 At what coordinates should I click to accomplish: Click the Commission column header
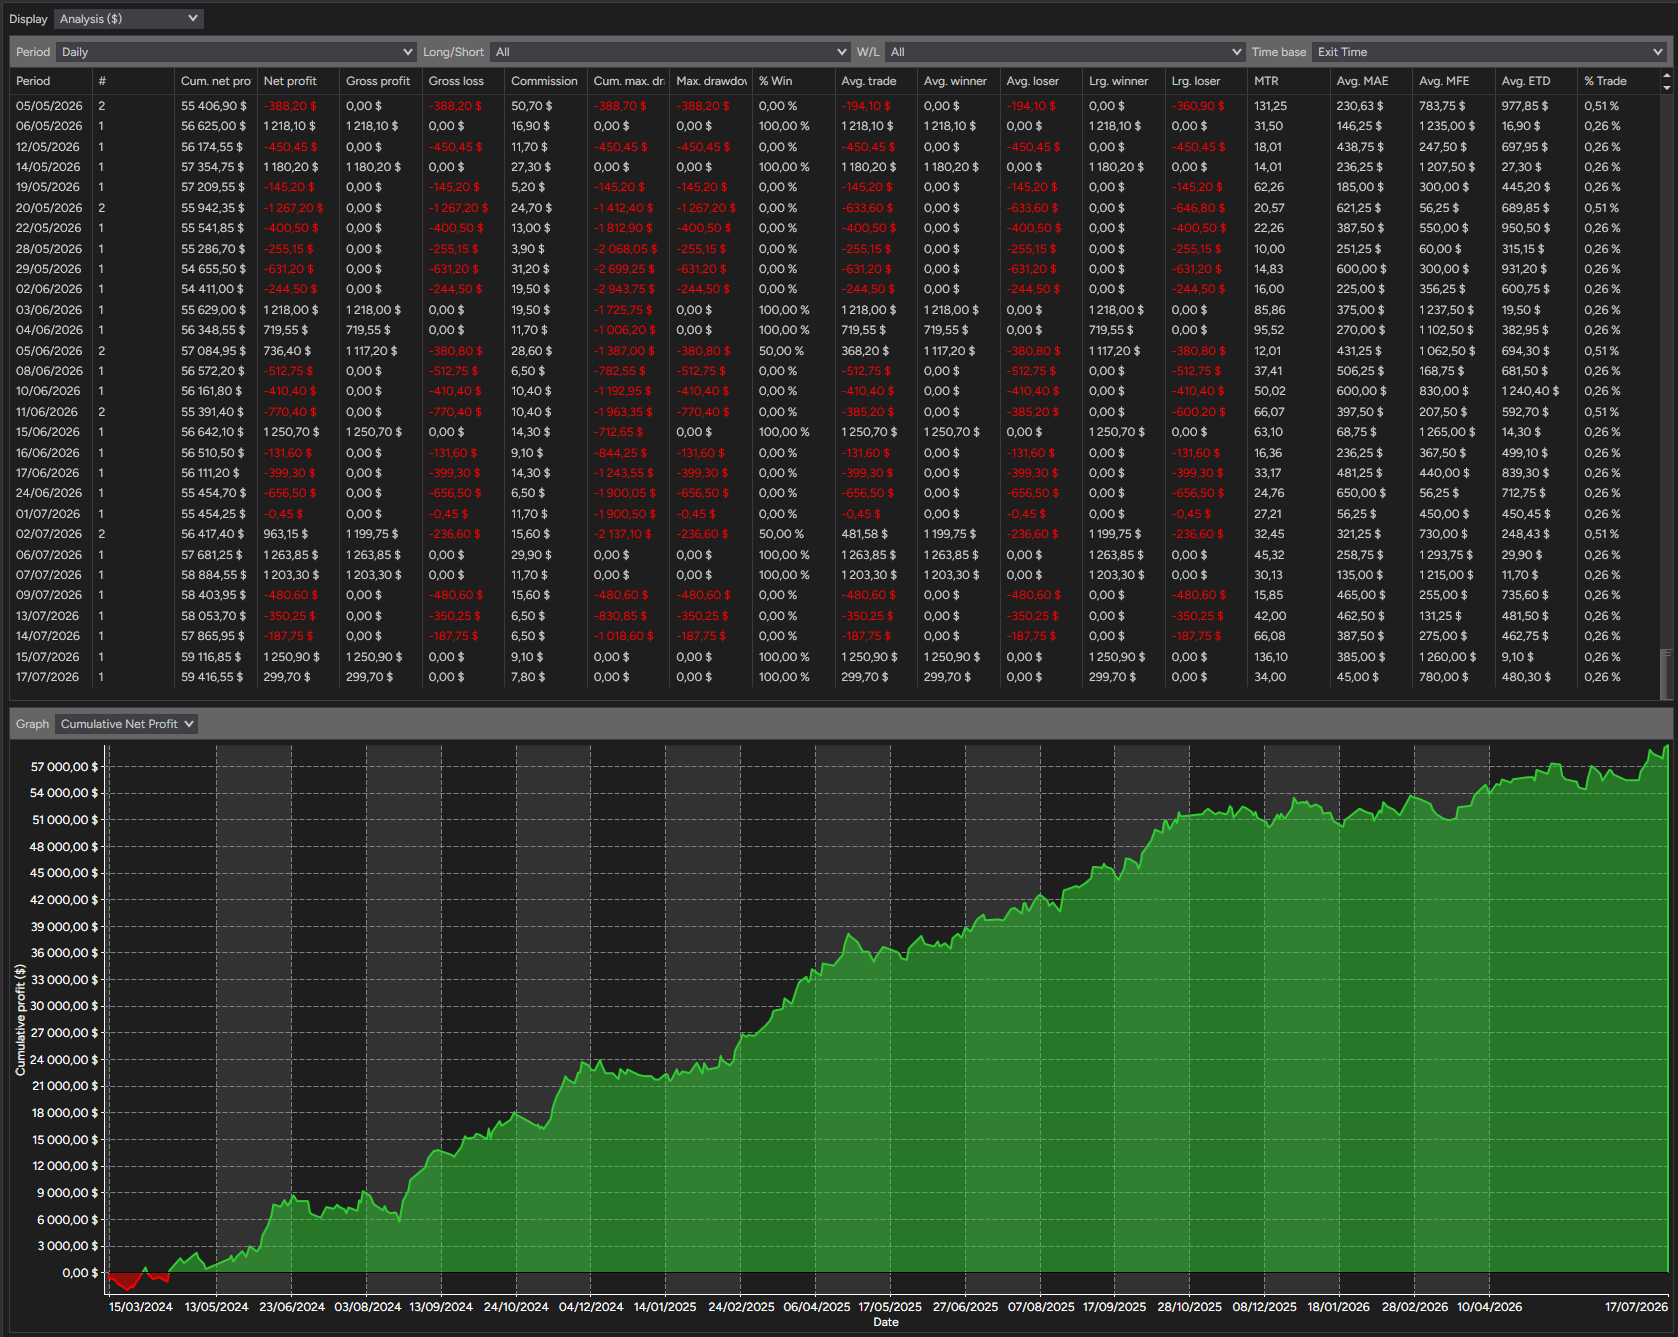pyautogui.click(x=544, y=81)
